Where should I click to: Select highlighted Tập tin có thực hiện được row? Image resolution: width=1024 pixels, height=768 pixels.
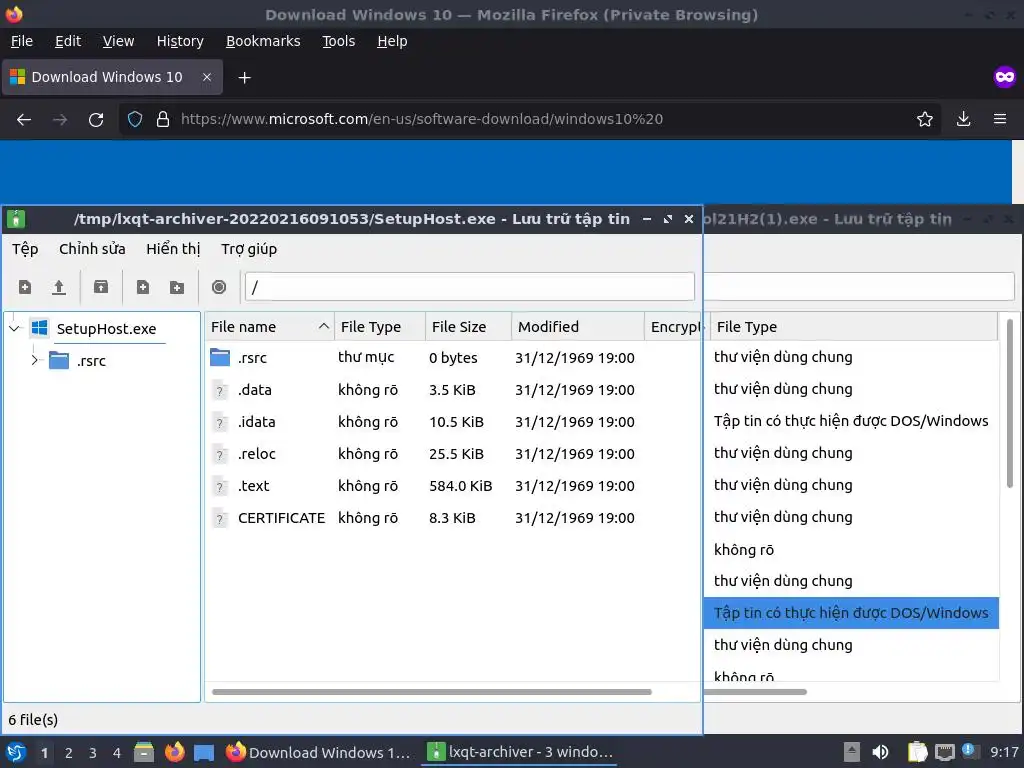[x=851, y=613]
